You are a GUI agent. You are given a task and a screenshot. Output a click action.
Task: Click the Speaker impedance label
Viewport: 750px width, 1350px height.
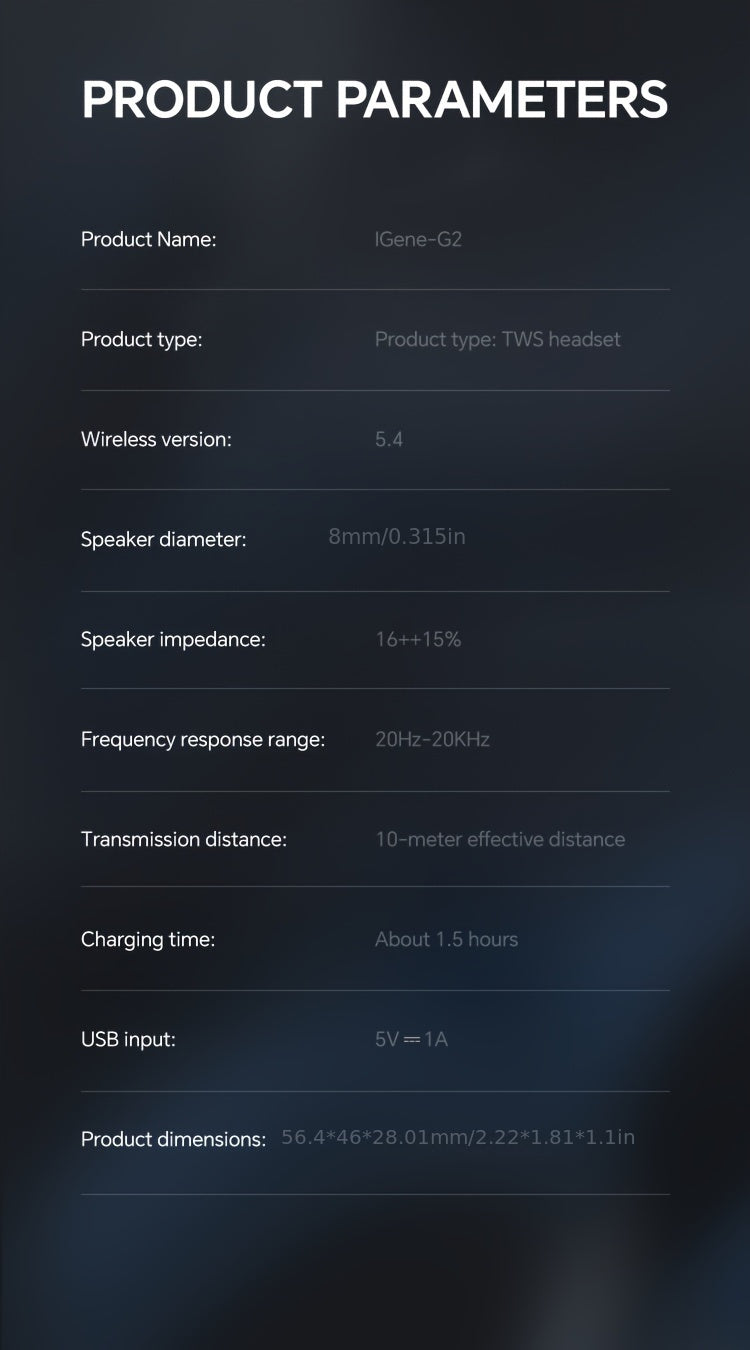point(173,640)
